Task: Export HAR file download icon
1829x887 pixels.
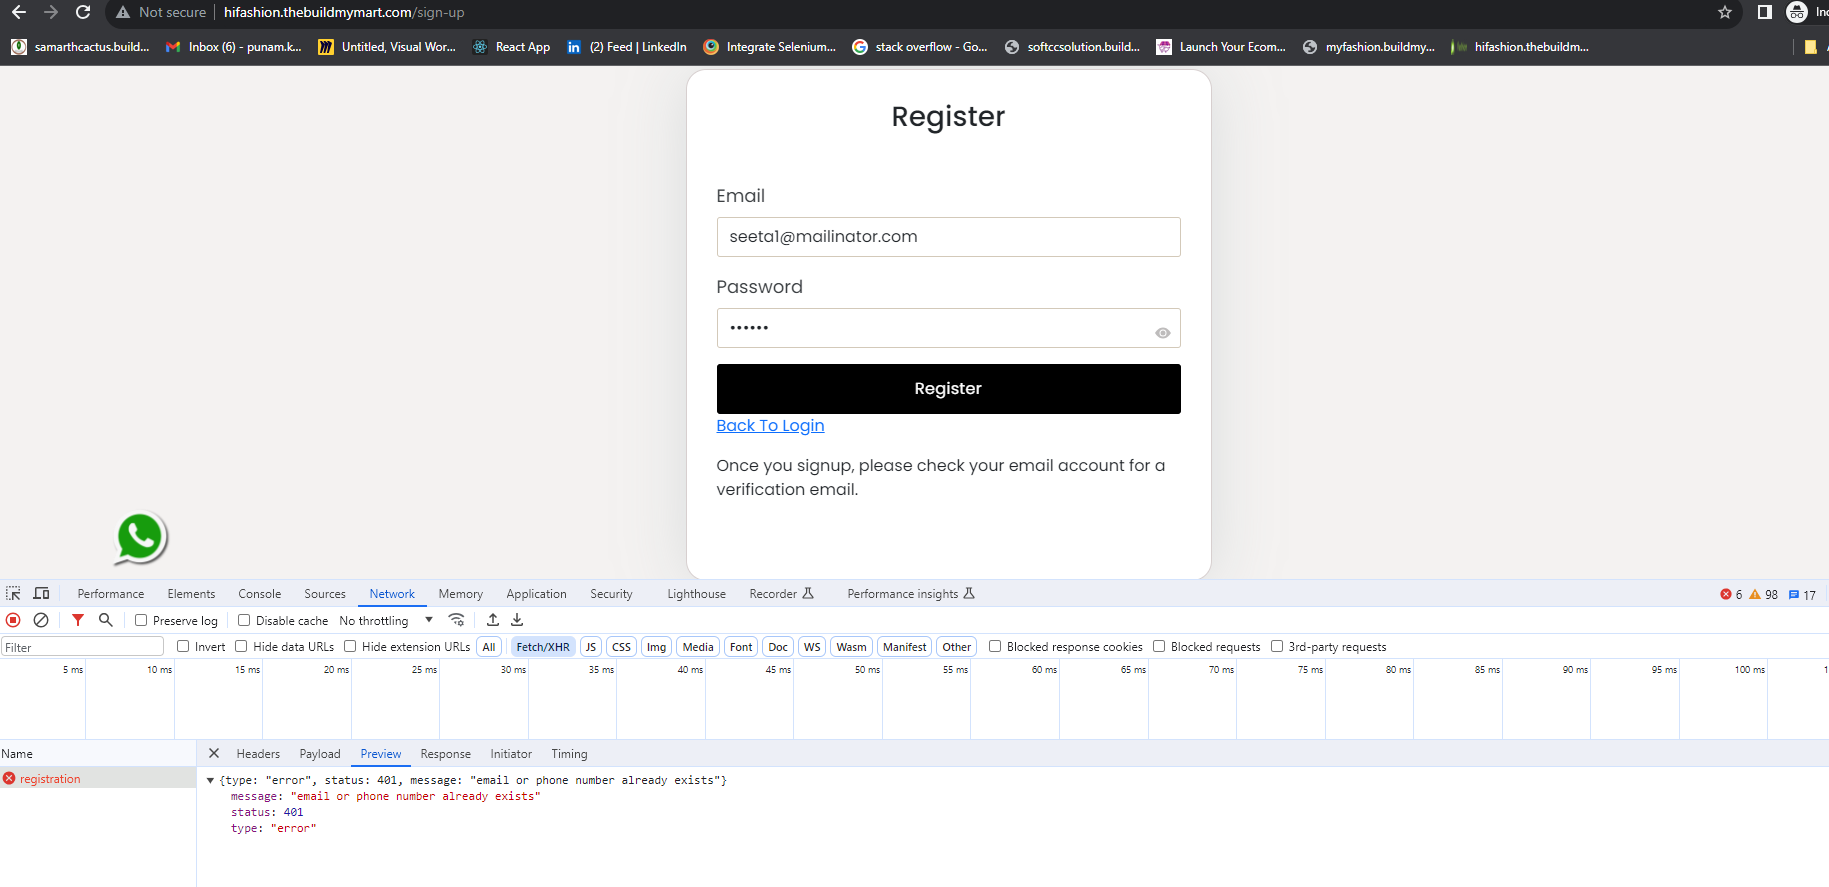Action: pos(517,620)
